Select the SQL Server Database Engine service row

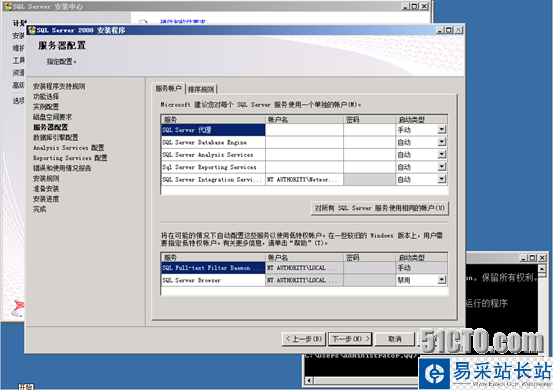click(213, 142)
